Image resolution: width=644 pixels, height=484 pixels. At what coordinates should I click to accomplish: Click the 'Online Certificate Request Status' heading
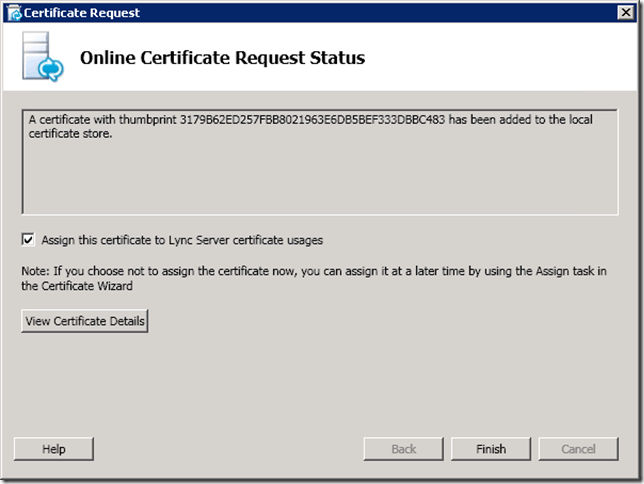222,58
